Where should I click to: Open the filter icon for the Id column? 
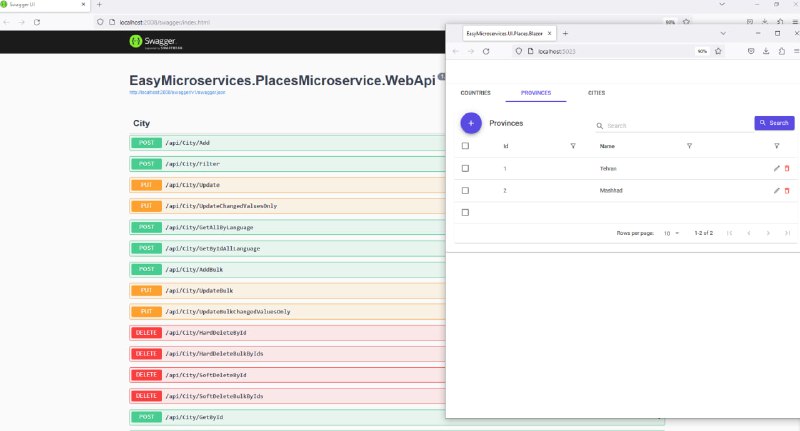pos(573,146)
